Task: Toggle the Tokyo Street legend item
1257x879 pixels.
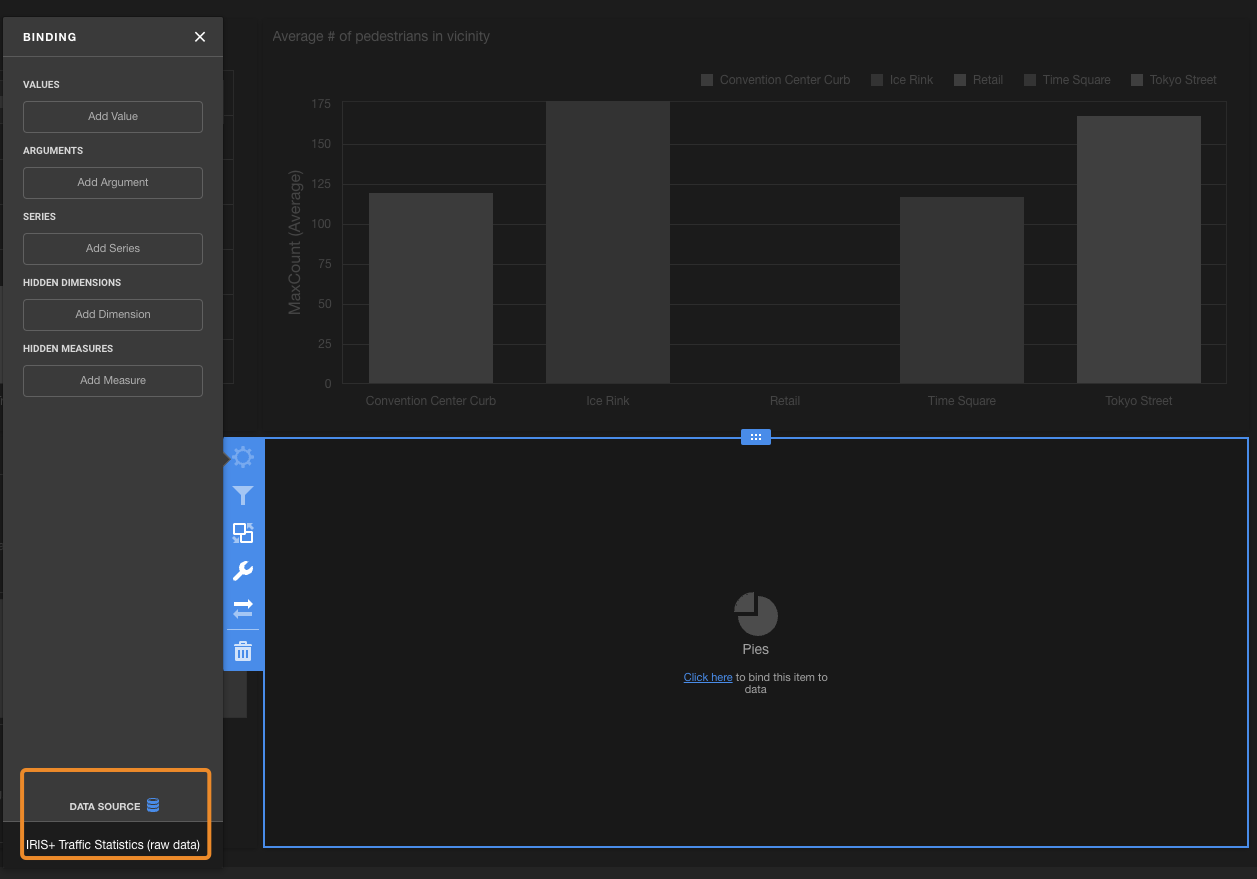Action: click(1174, 80)
